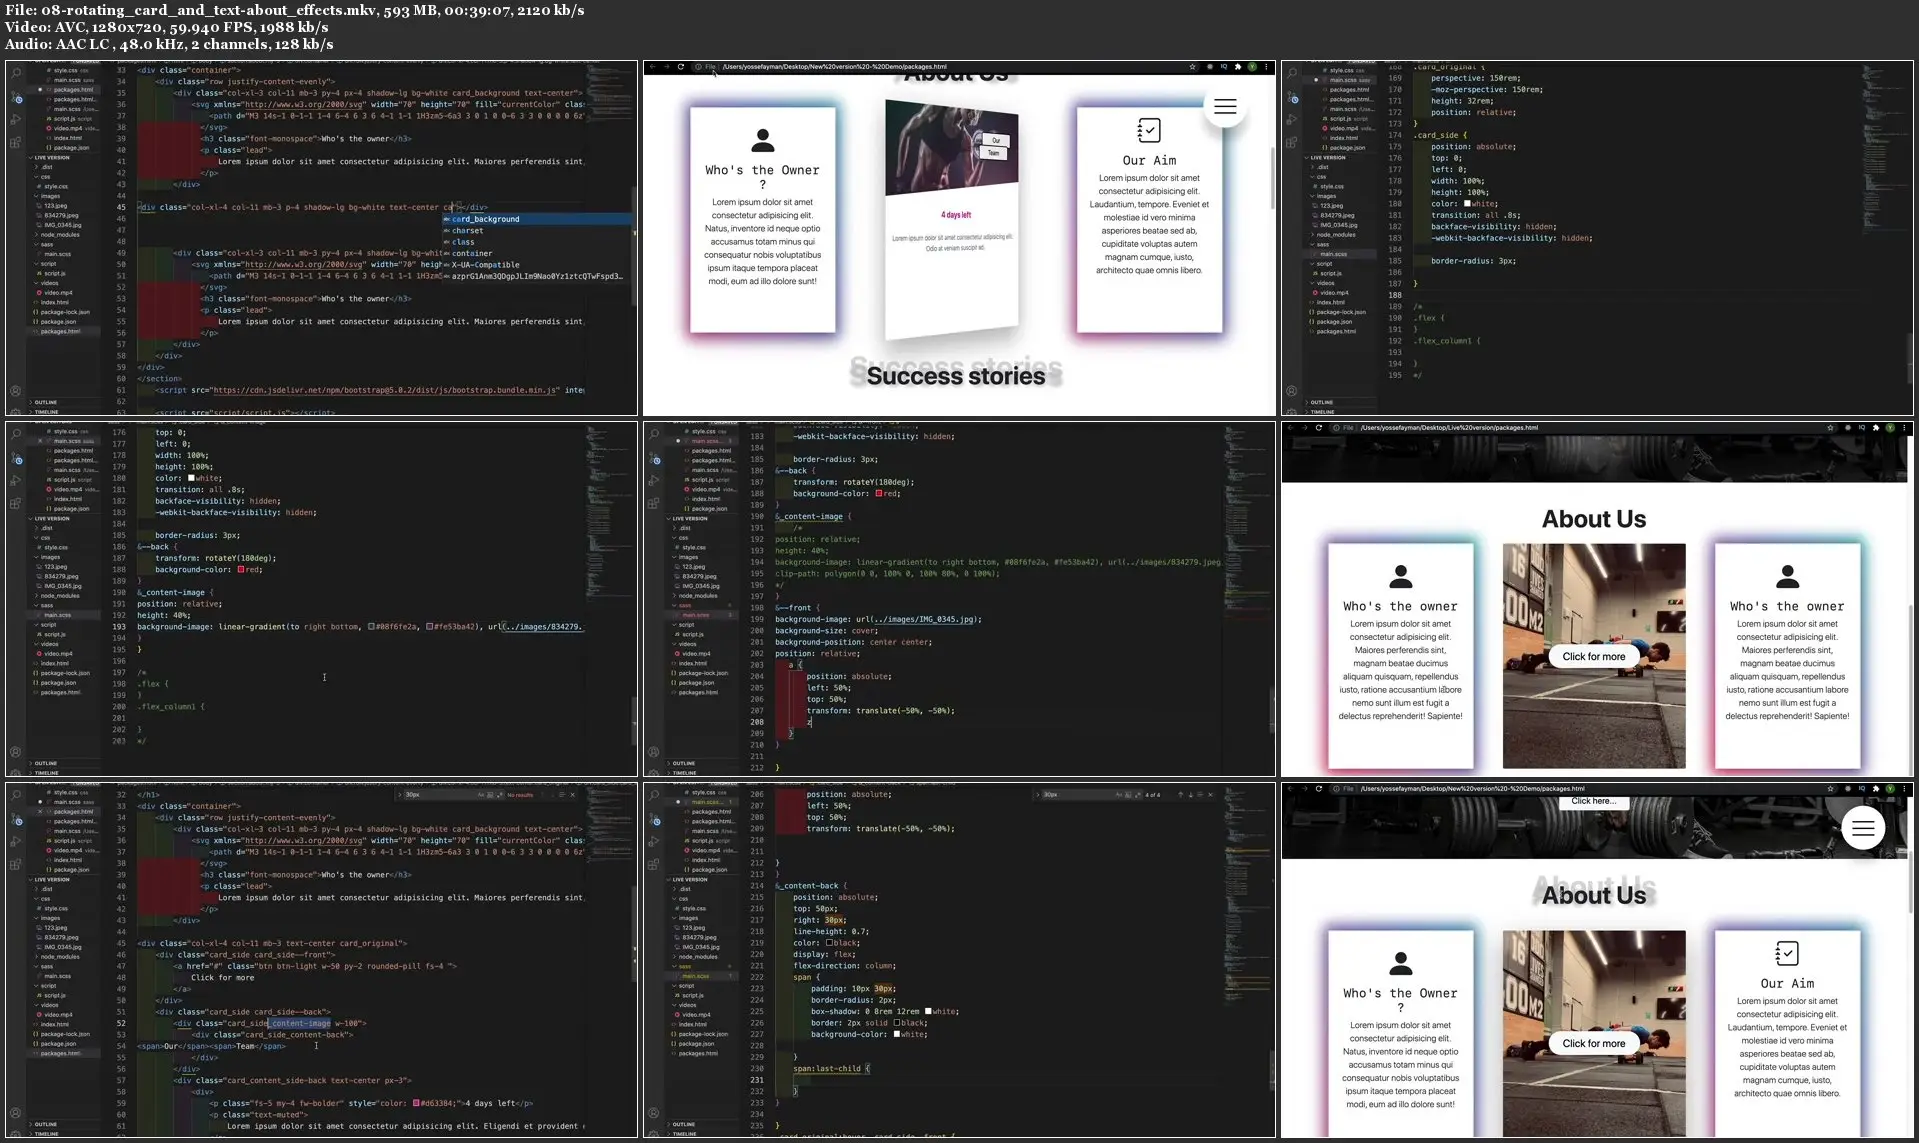Open the Manage gear icon in VS Code
The width and height of the screenshot is (1919, 1143).
(14, 410)
